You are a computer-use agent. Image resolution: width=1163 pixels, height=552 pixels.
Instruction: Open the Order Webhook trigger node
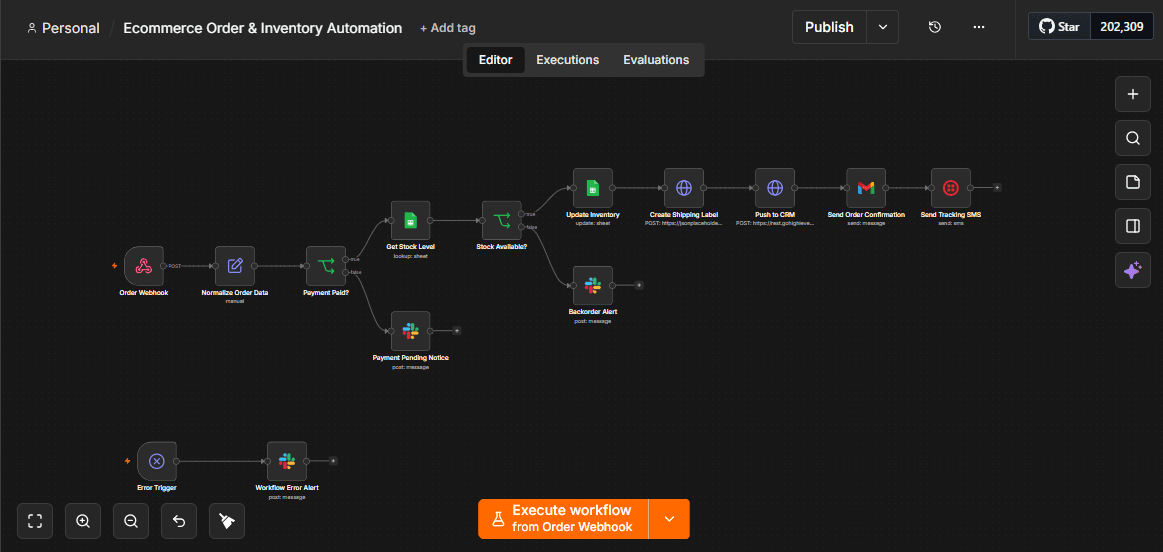[144, 266]
